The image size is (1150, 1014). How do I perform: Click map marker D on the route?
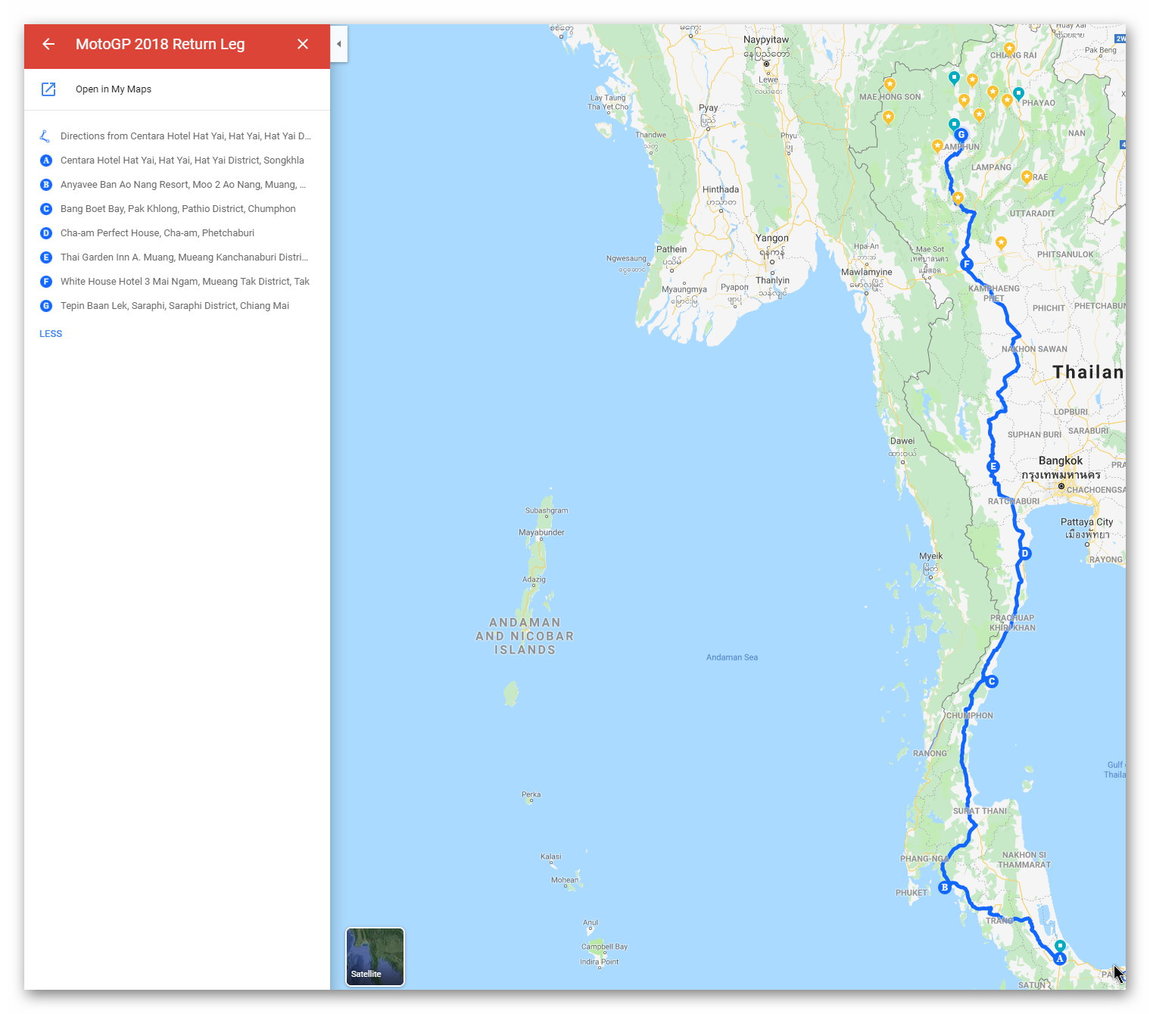1024,554
